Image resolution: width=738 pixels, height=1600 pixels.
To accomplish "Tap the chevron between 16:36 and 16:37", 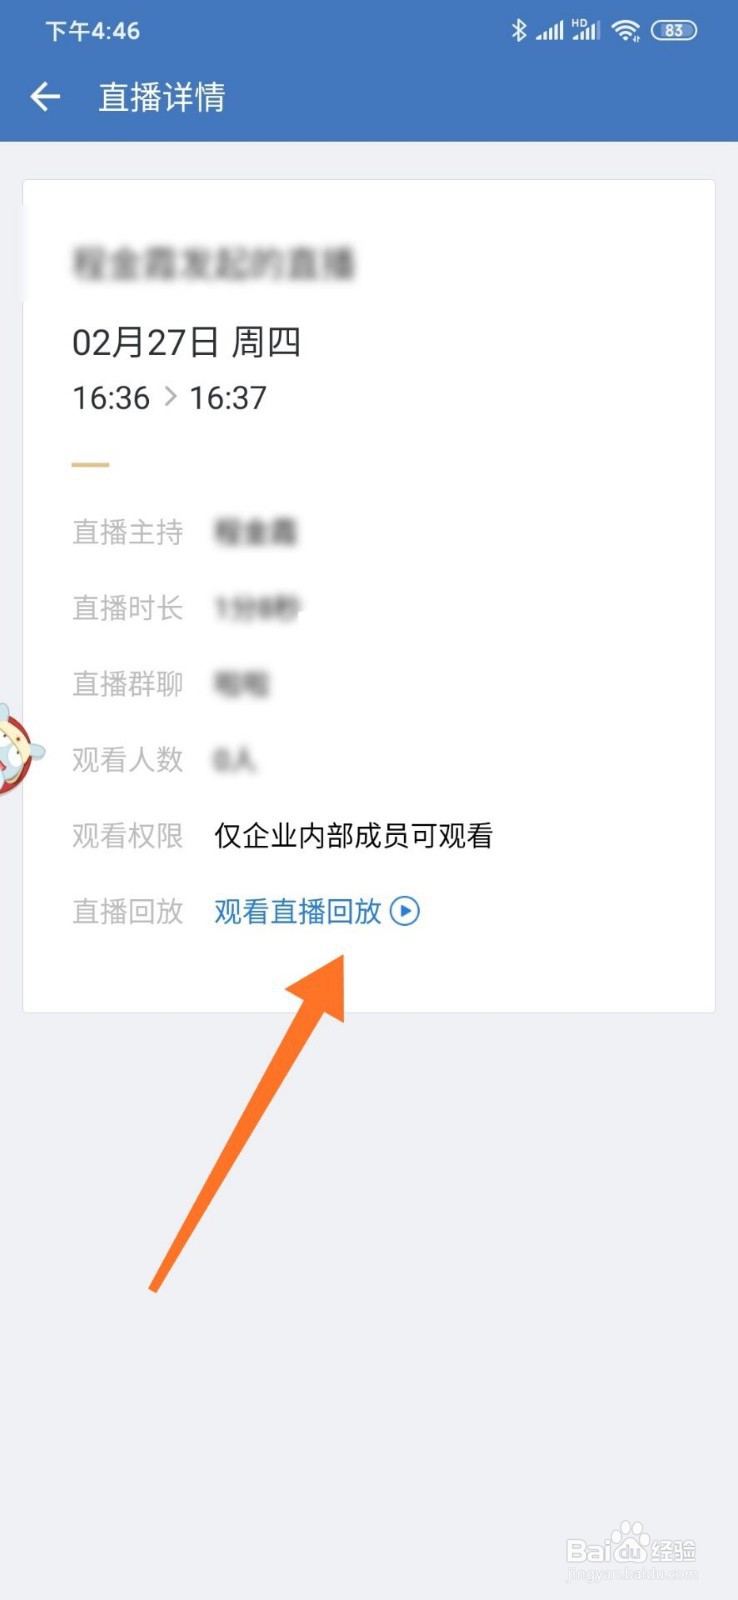I will [170, 397].
